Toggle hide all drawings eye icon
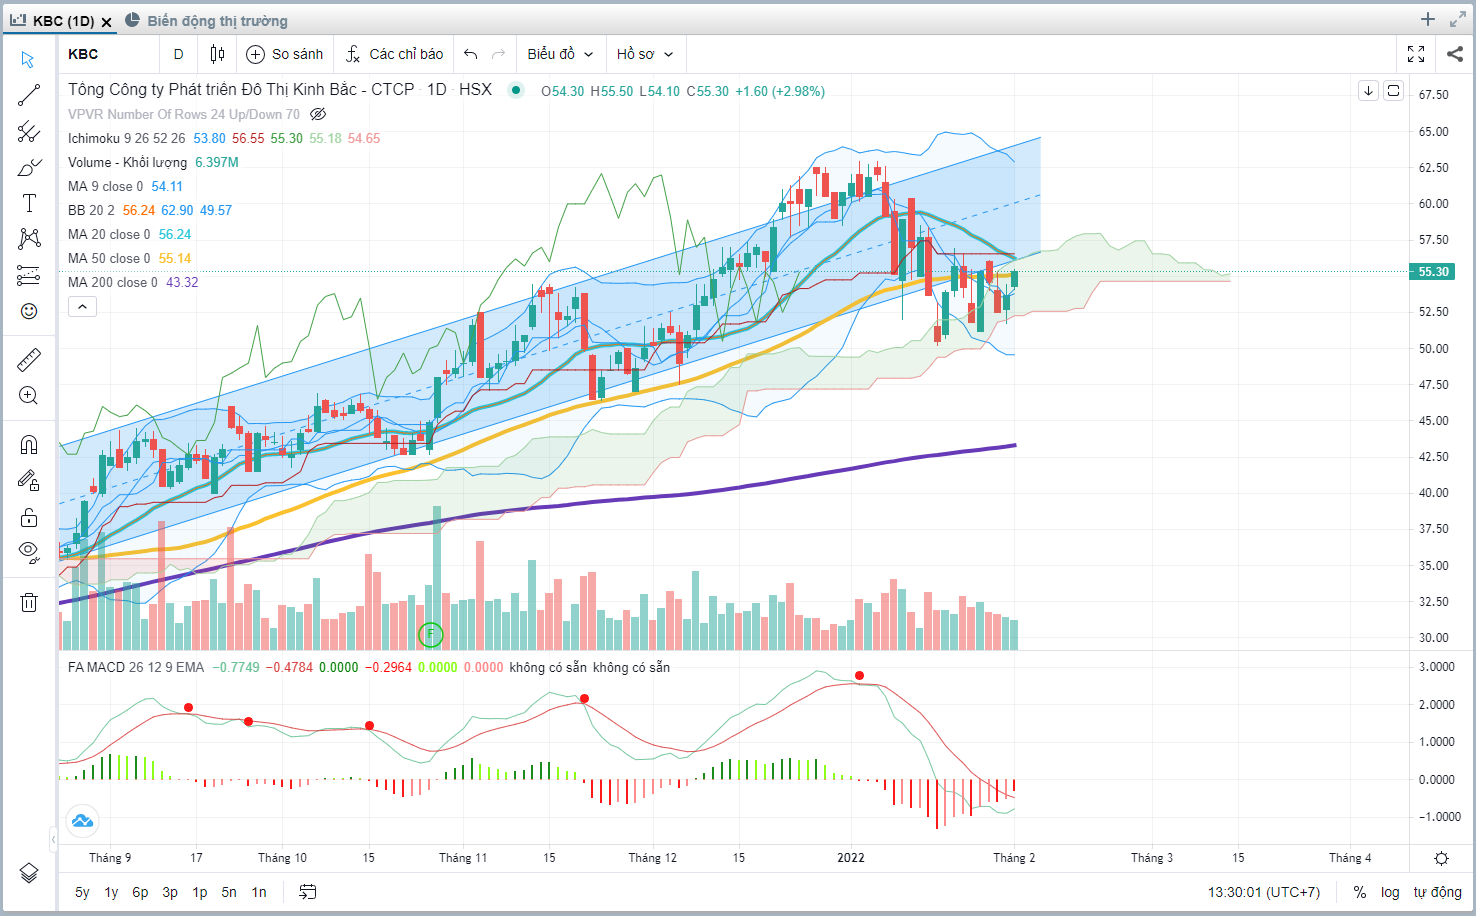Image resolution: width=1476 pixels, height=916 pixels. [x=29, y=552]
